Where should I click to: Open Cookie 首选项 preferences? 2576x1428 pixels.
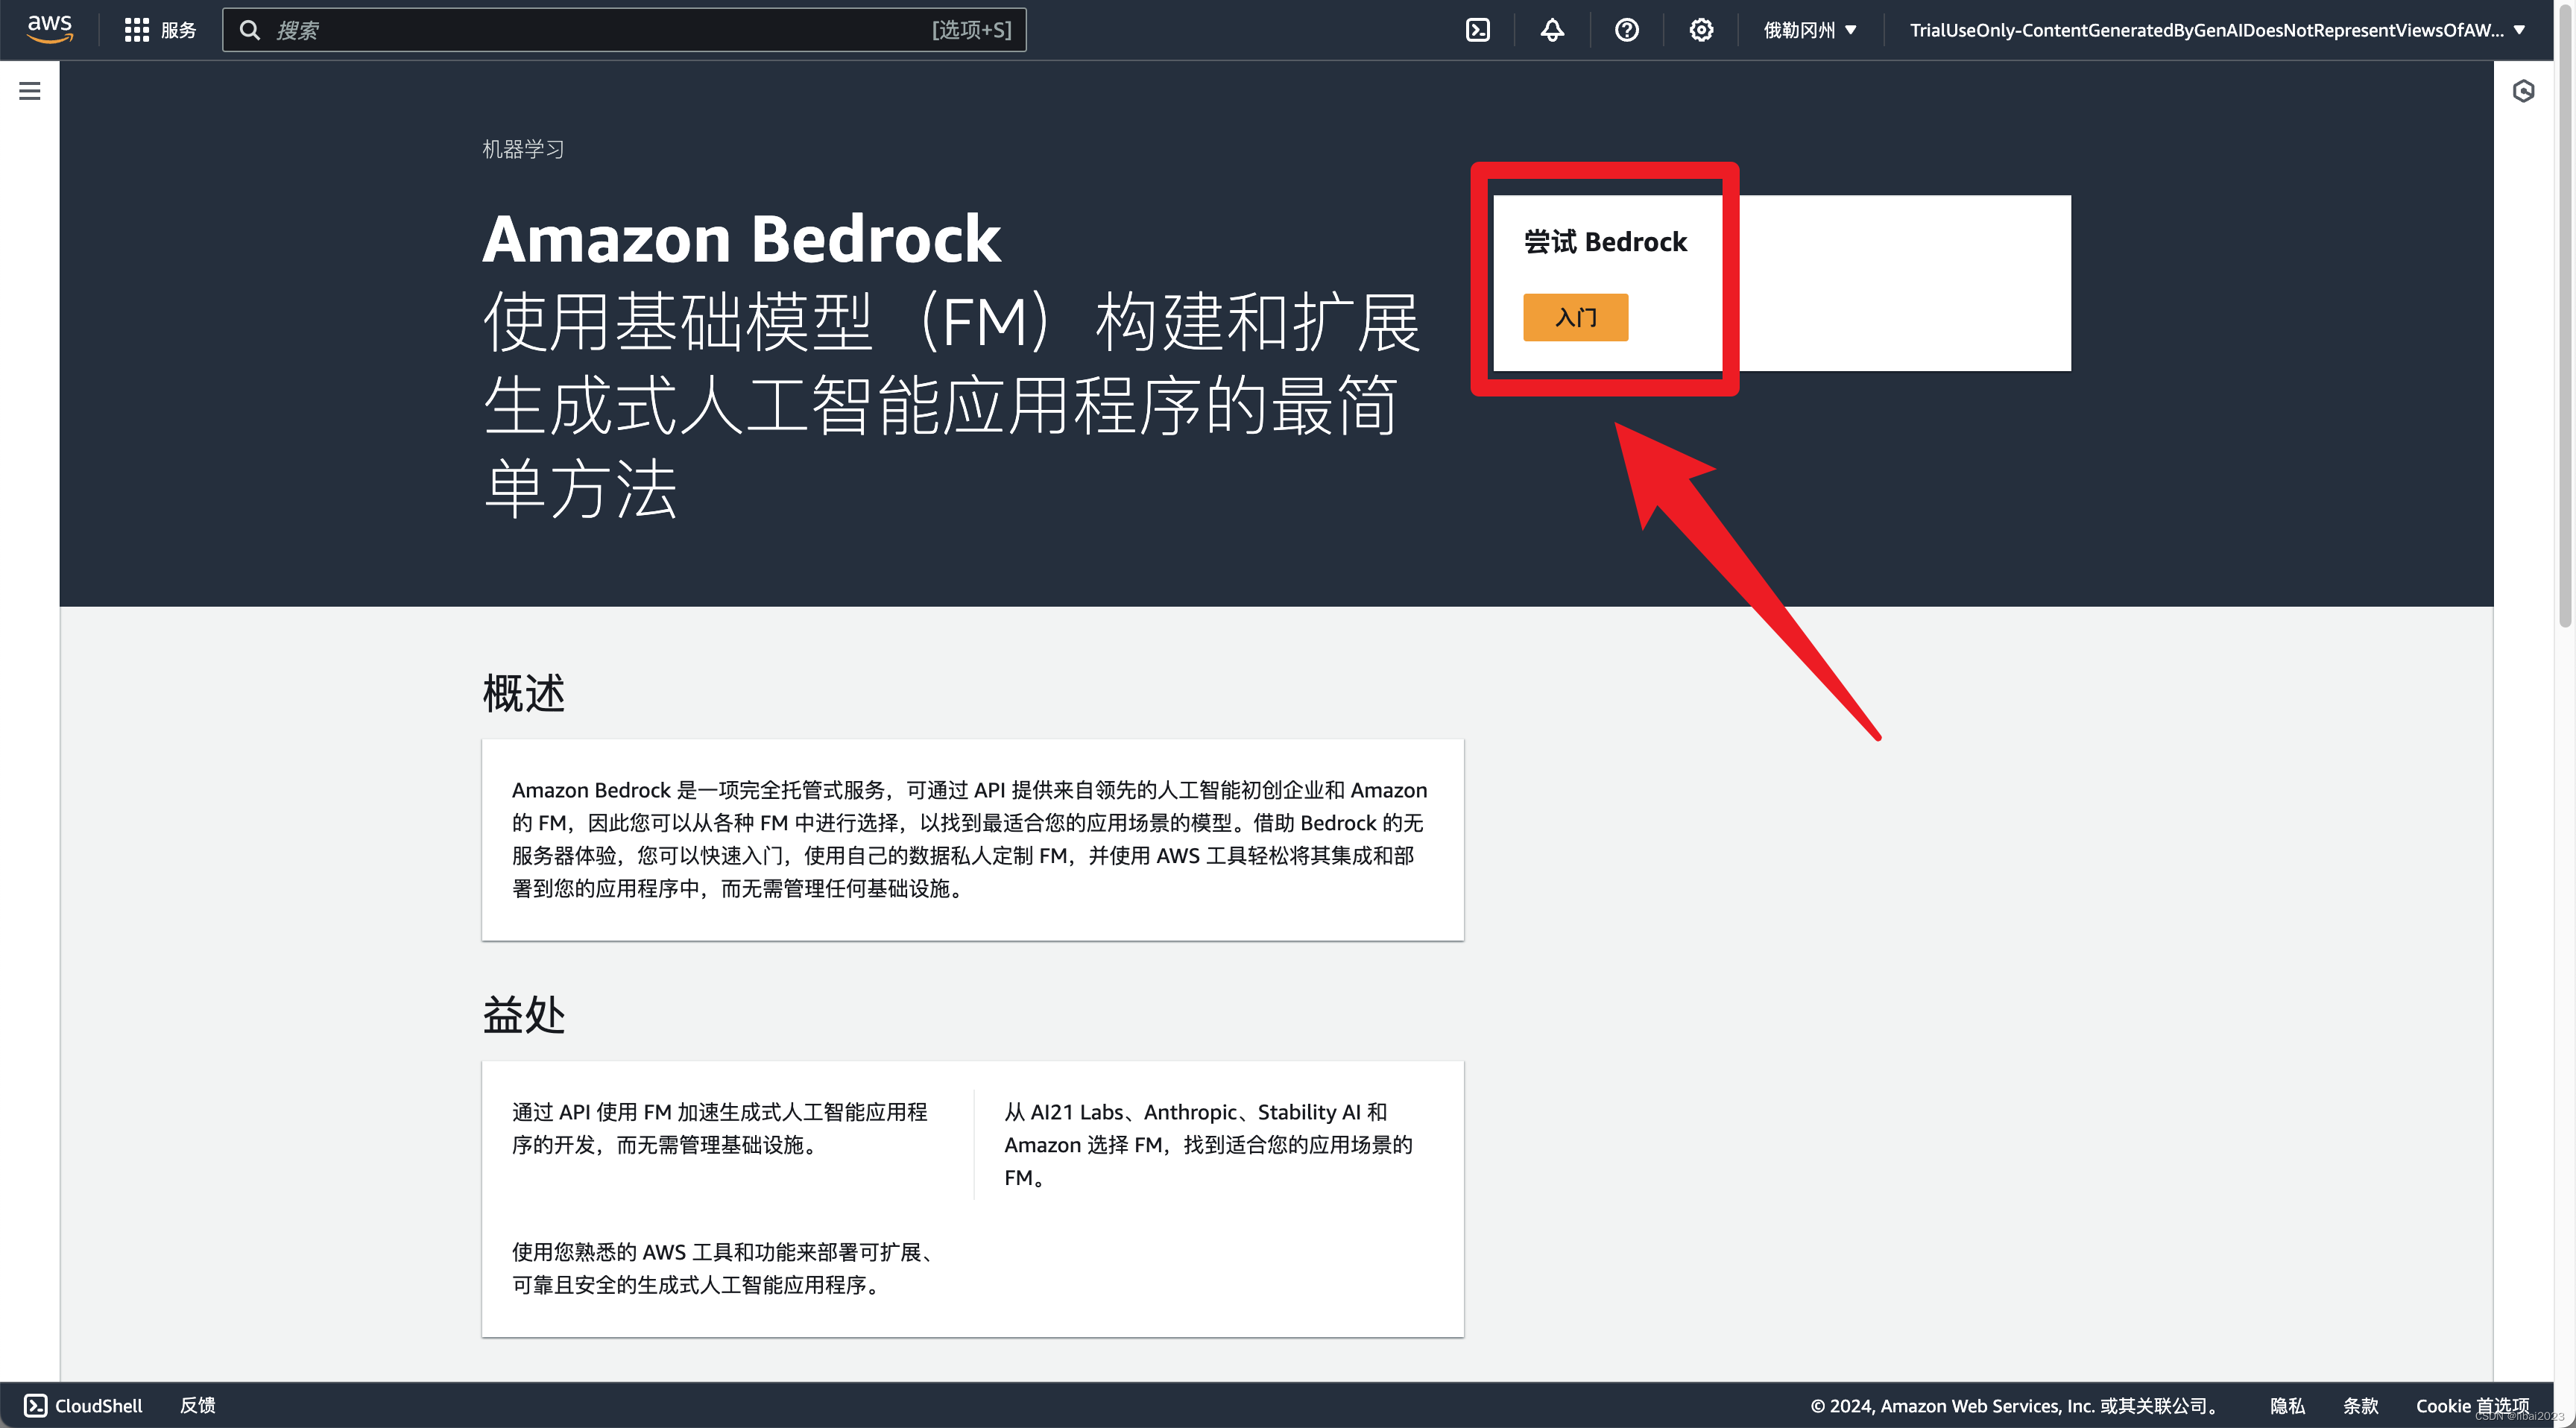coord(2472,1405)
